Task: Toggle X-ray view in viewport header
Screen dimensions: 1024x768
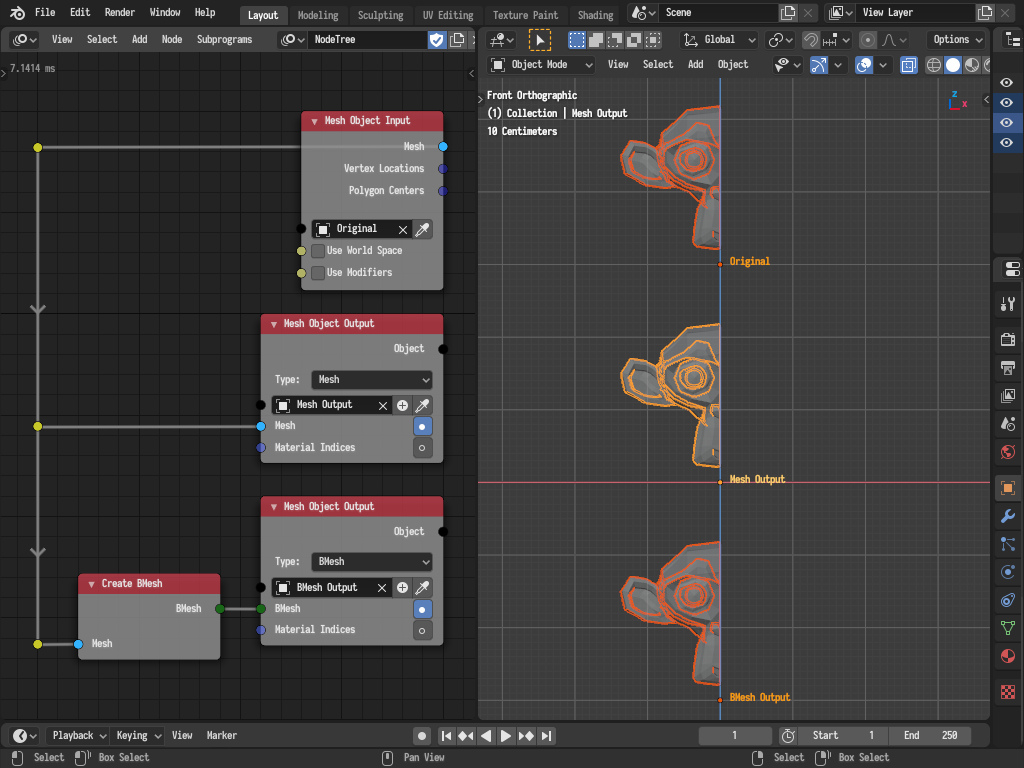Action: [x=908, y=65]
